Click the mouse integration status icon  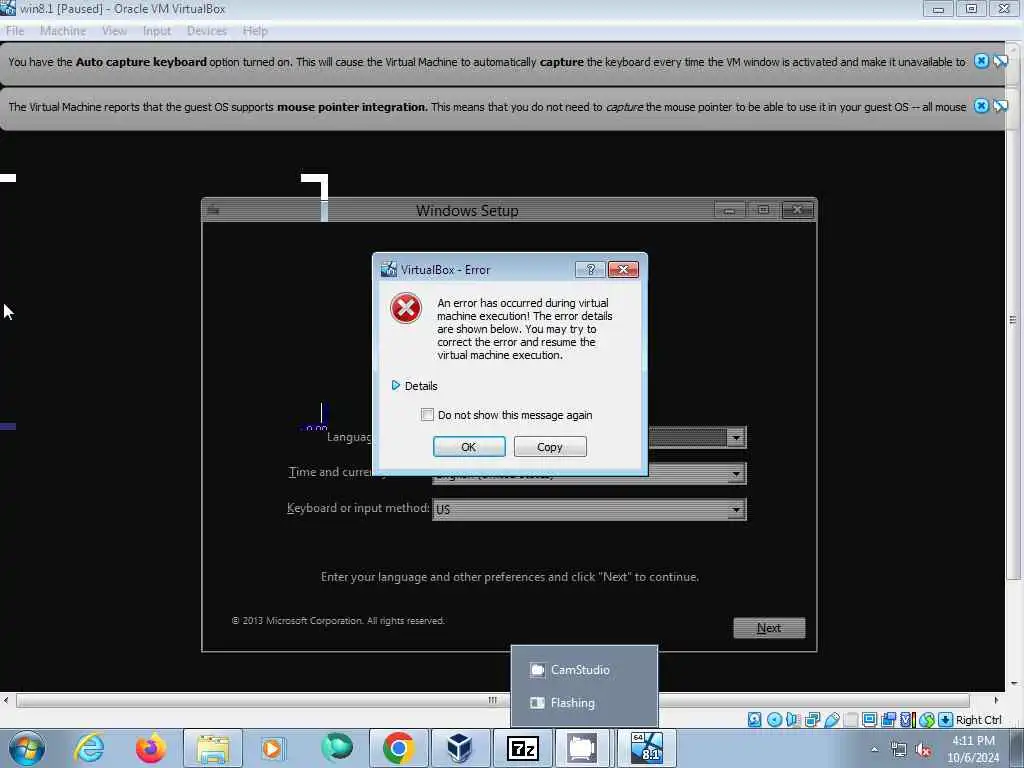(926, 720)
